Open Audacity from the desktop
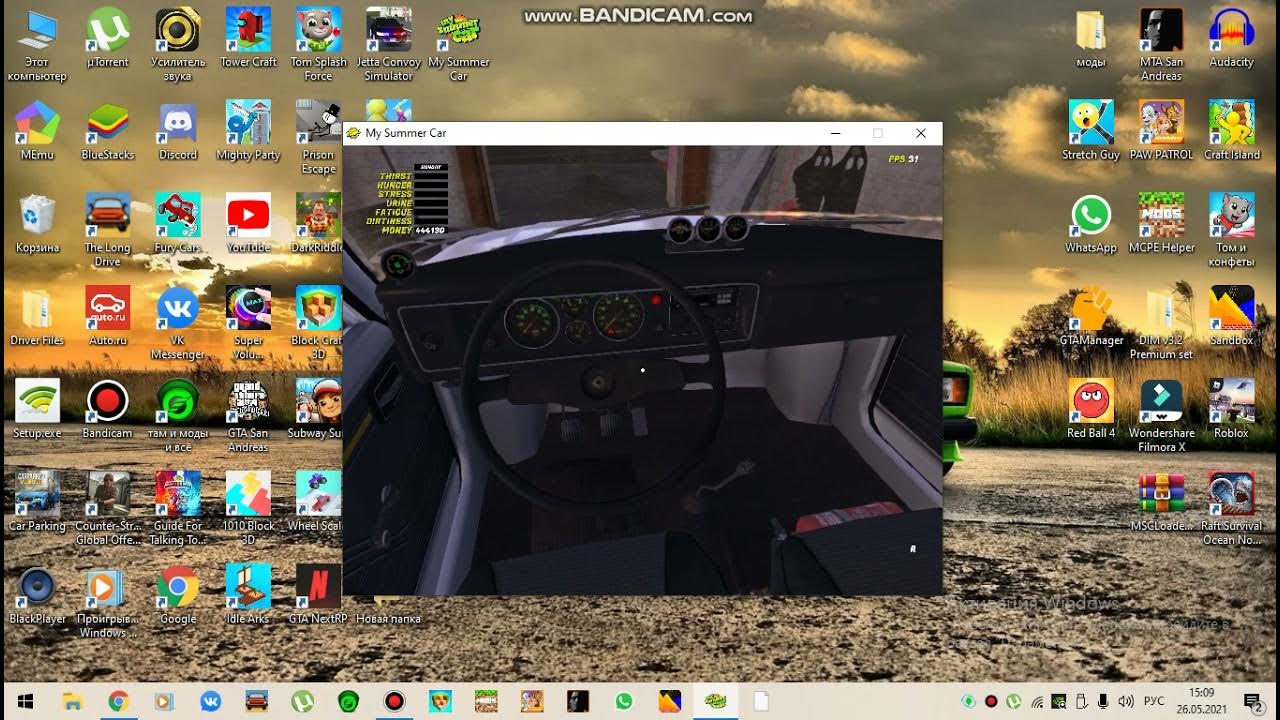 point(1231,38)
